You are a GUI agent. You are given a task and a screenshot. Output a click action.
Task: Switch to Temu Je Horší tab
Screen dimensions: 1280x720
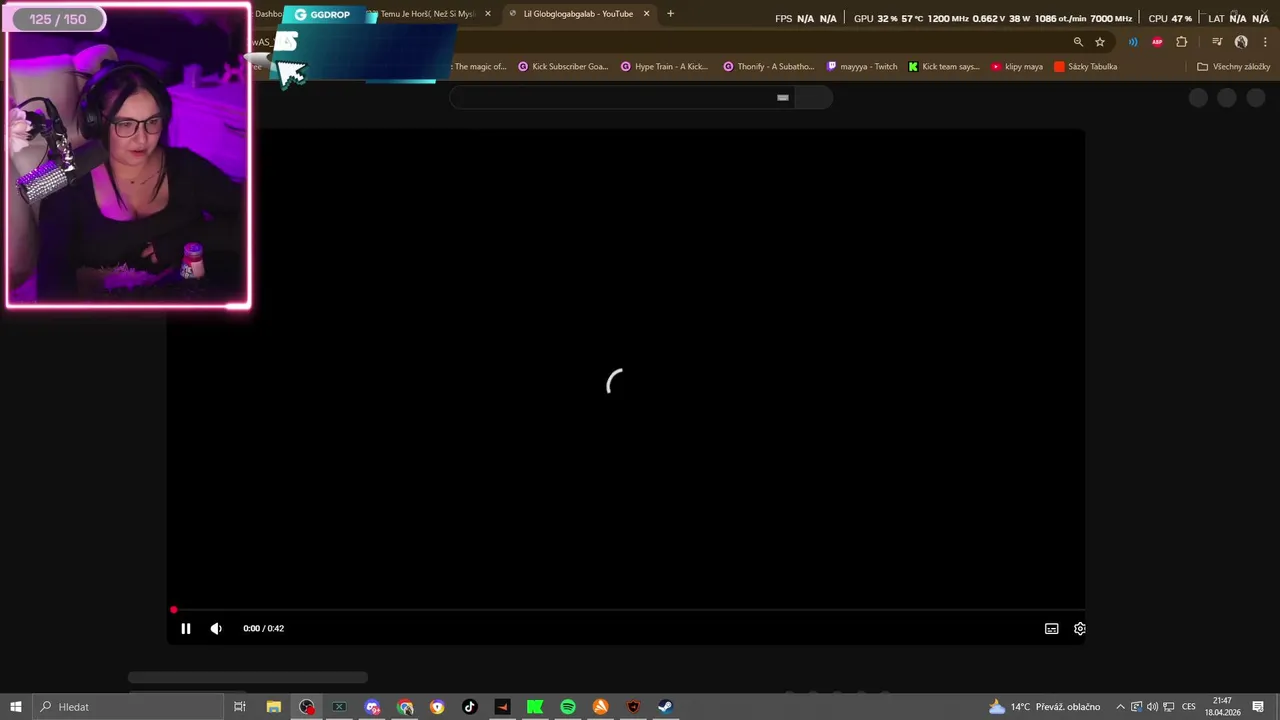pos(427,14)
